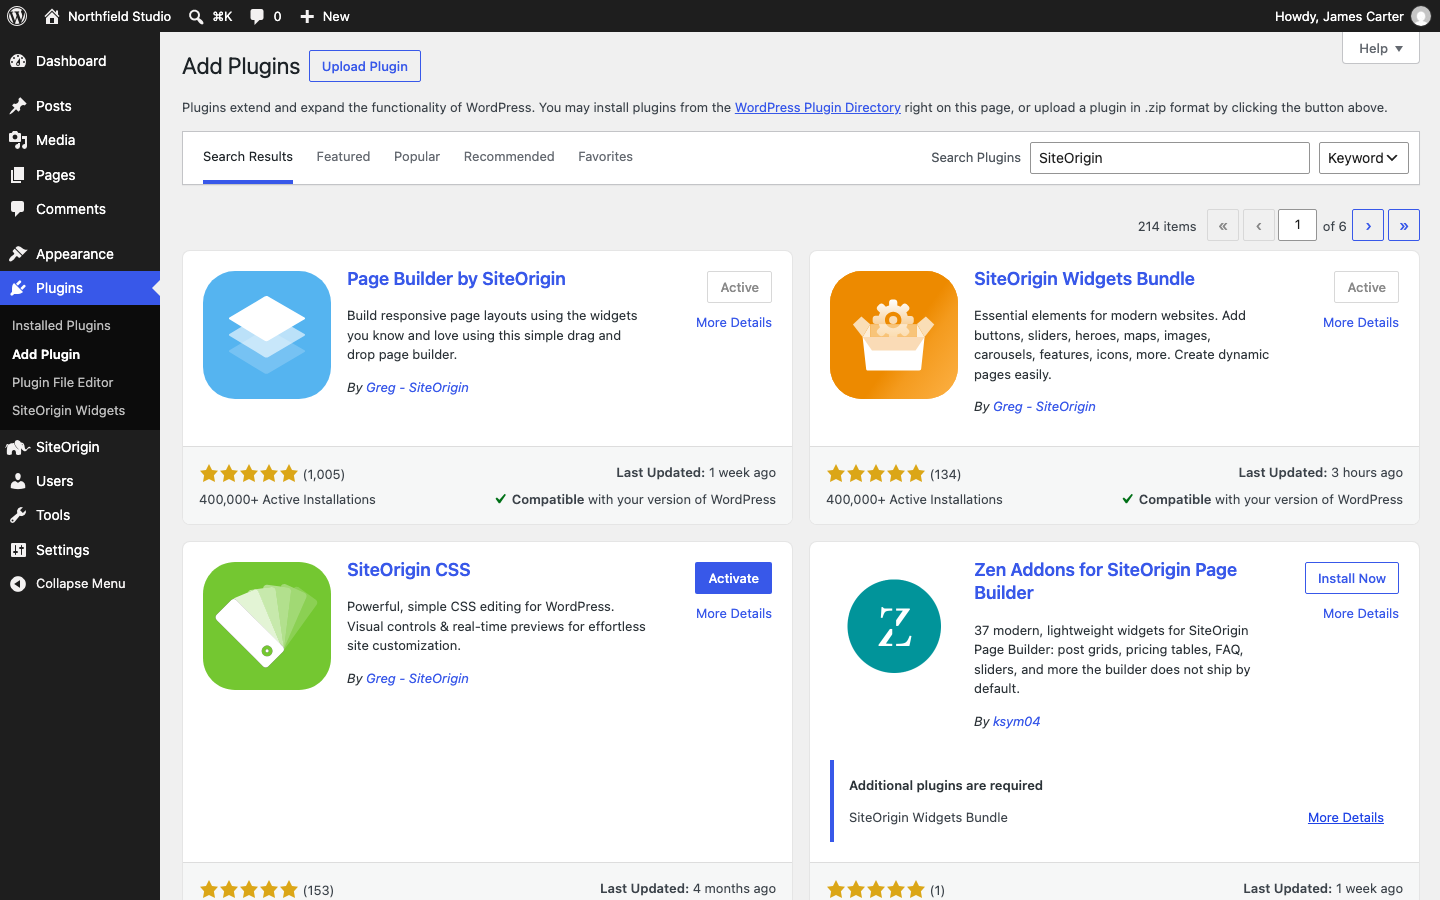The width and height of the screenshot is (1440, 900).
Task: Open the search magnifier in admin bar
Action: pyautogui.click(x=196, y=16)
